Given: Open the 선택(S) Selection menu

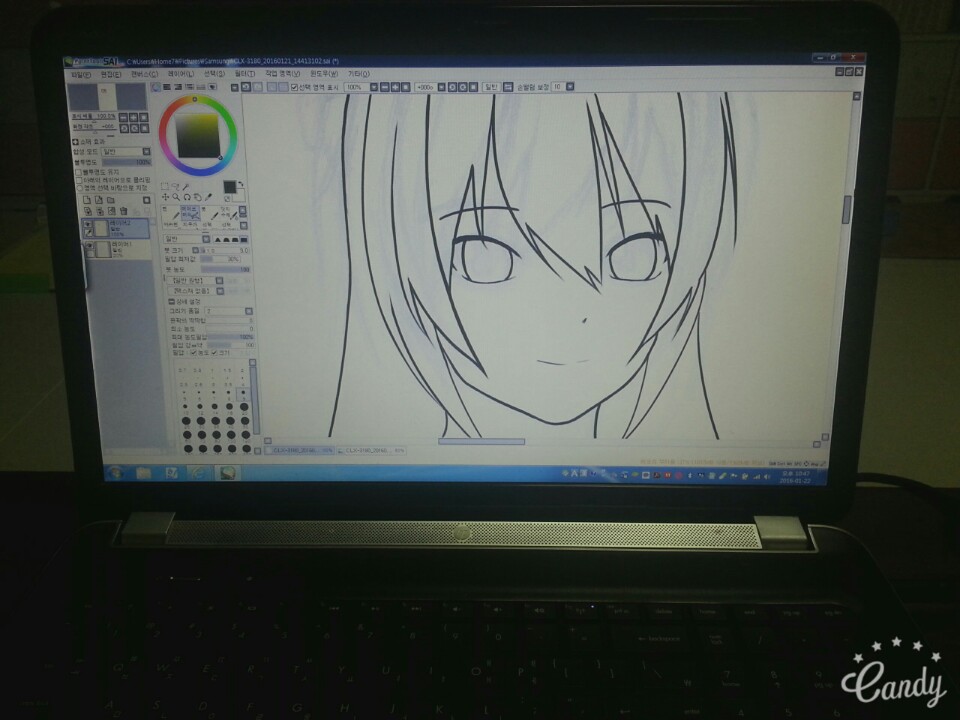Looking at the screenshot, I should click(215, 74).
